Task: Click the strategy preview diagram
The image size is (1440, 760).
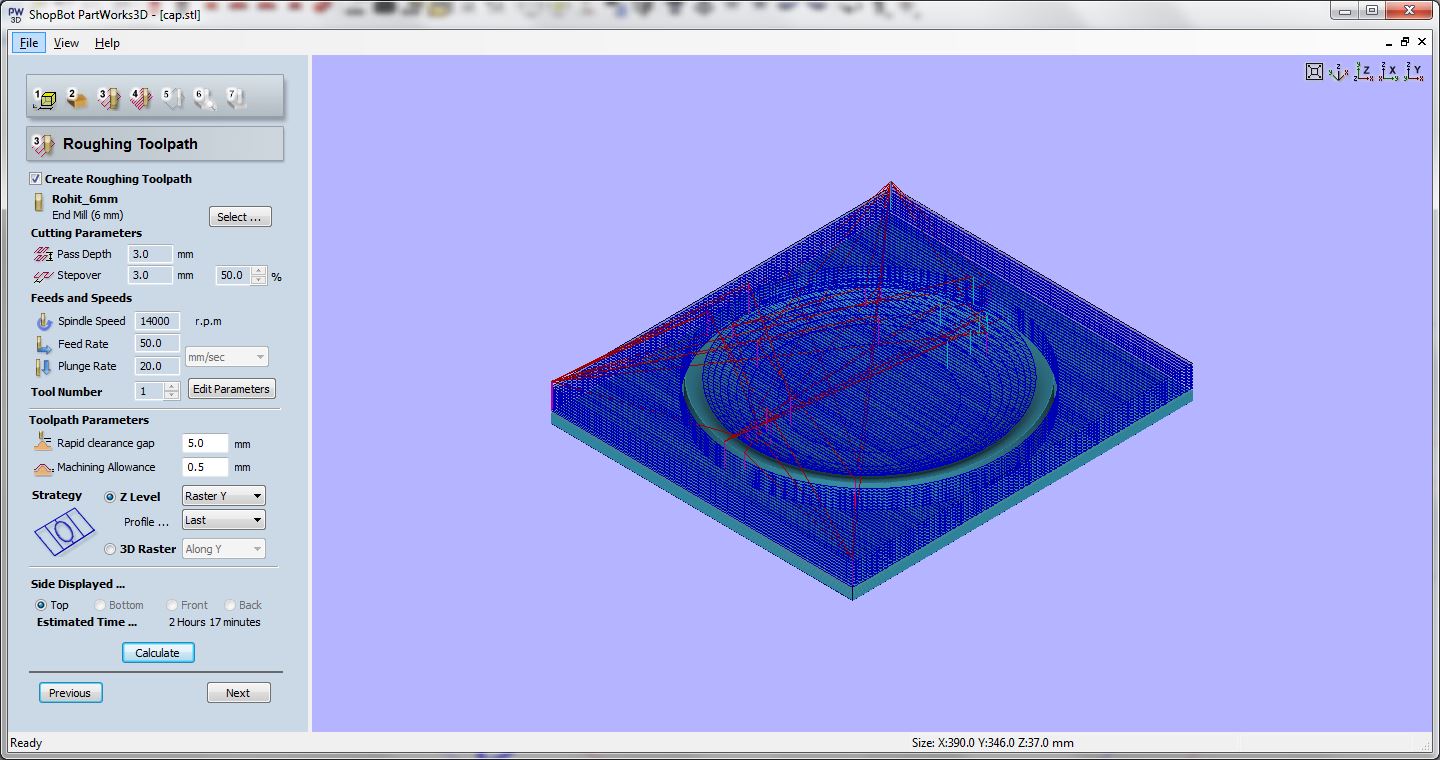Action: [64, 532]
